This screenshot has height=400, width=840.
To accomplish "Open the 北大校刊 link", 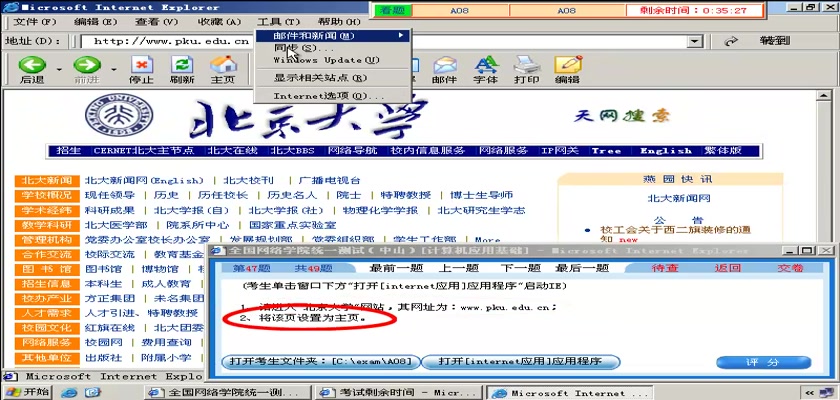I will 249,180.
